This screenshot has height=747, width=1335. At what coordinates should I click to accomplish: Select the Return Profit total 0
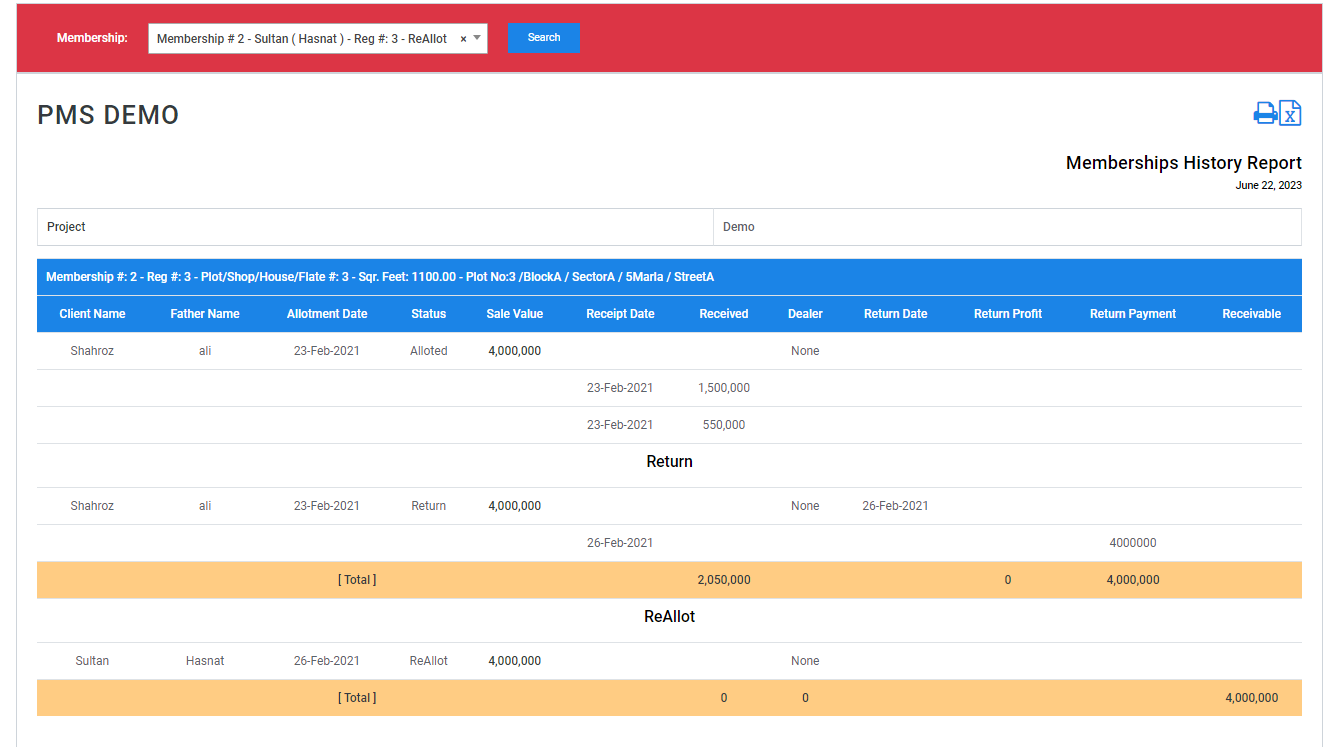(x=1008, y=580)
